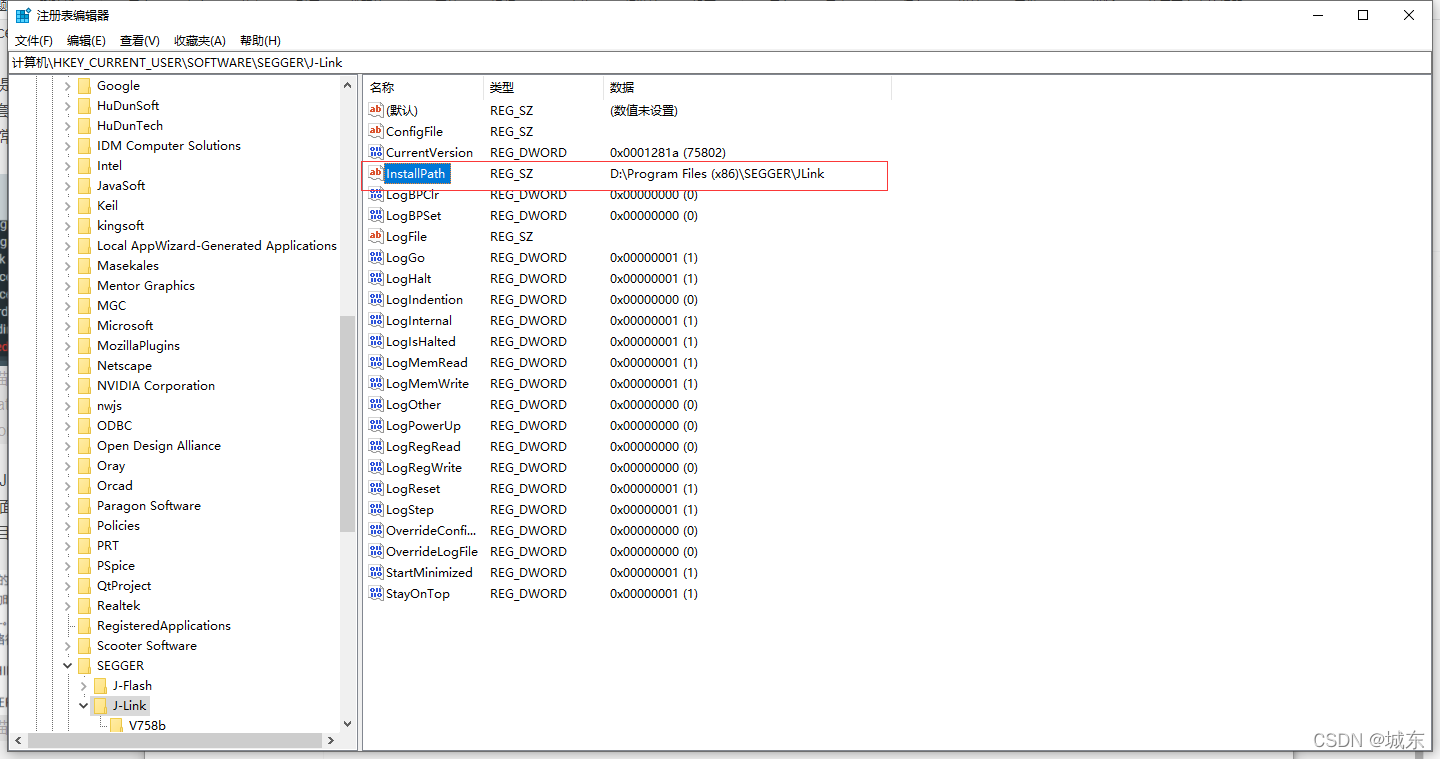Open the 查看(V) menu
The image size is (1440, 759).
[x=140, y=41]
